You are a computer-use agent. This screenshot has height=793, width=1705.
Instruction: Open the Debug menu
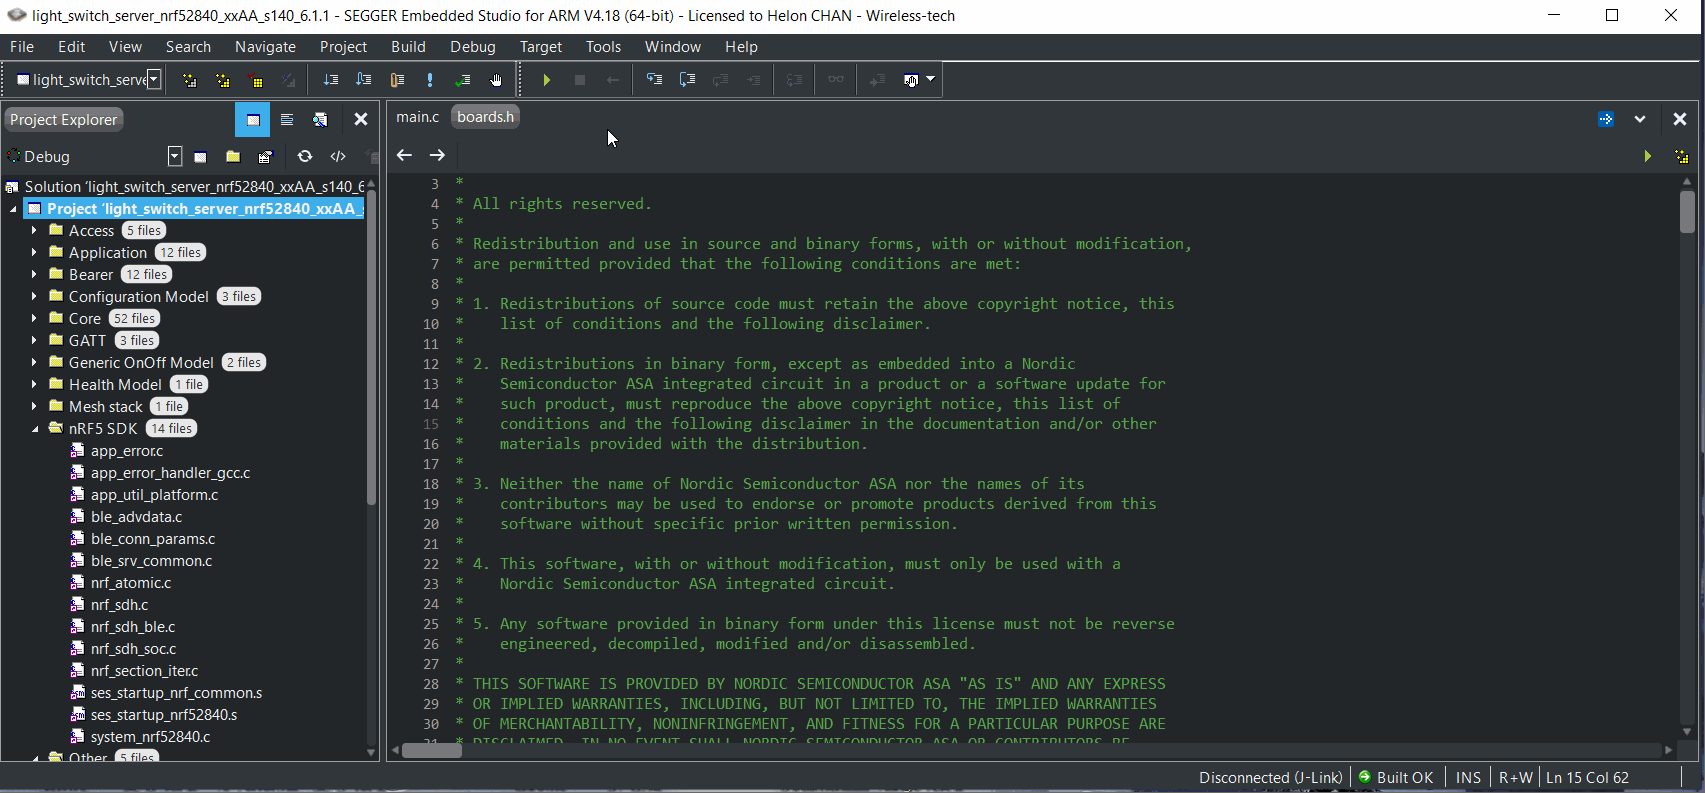pos(473,47)
